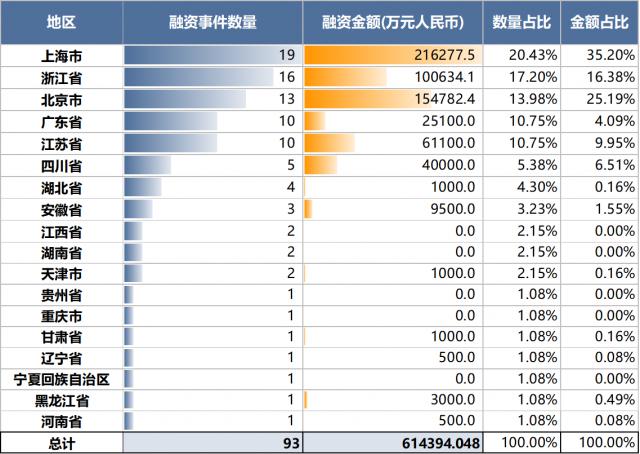640x454 pixels.
Task: Click the 宁夏回族自治区 row label
Action: tap(61, 379)
